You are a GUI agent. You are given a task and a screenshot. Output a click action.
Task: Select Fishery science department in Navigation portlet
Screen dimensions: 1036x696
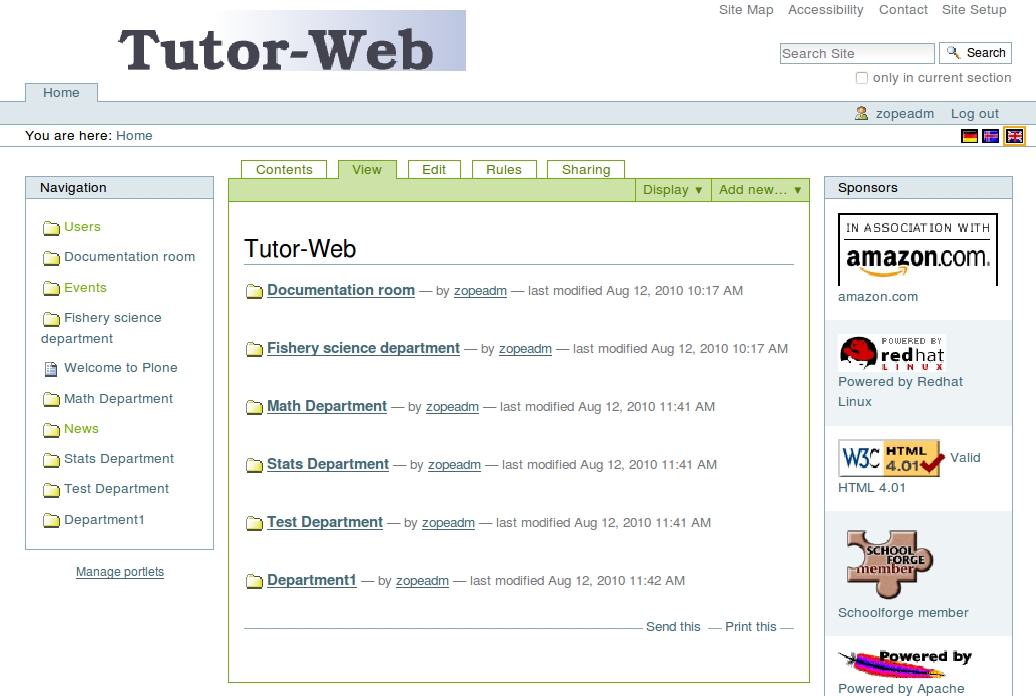[101, 328]
